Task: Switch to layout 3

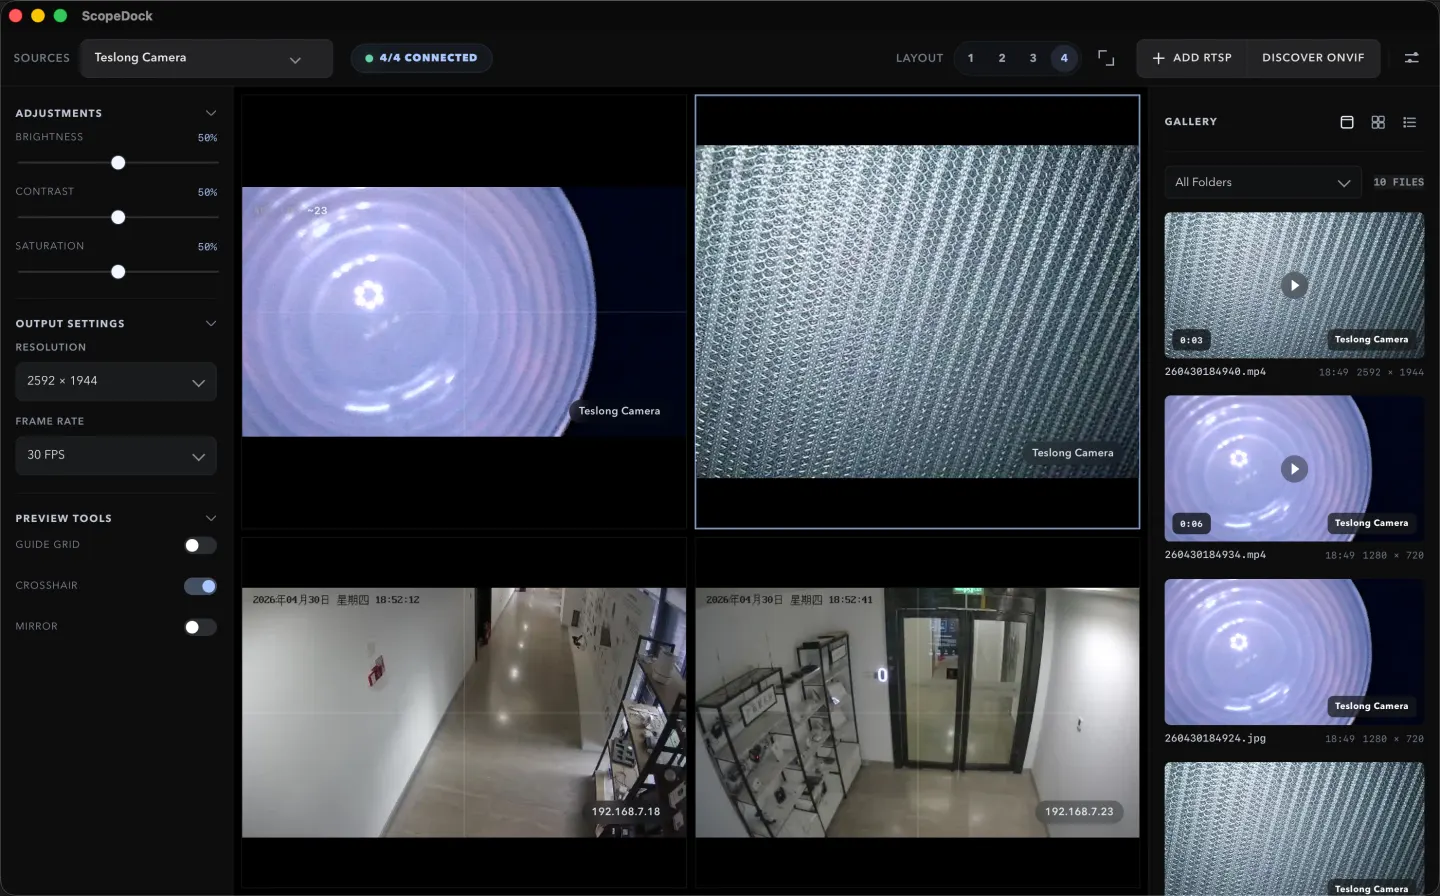Action: tap(1033, 58)
